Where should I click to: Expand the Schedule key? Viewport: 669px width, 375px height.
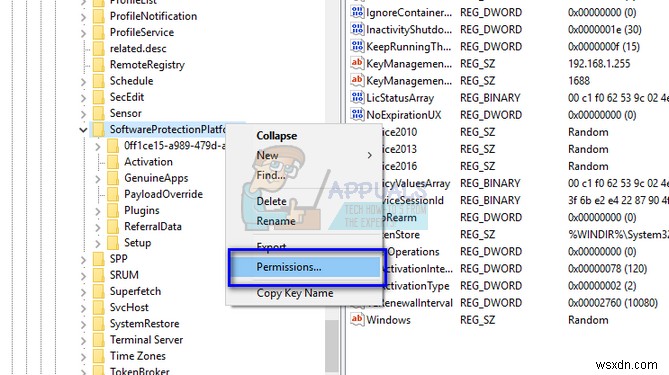click(84, 82)
